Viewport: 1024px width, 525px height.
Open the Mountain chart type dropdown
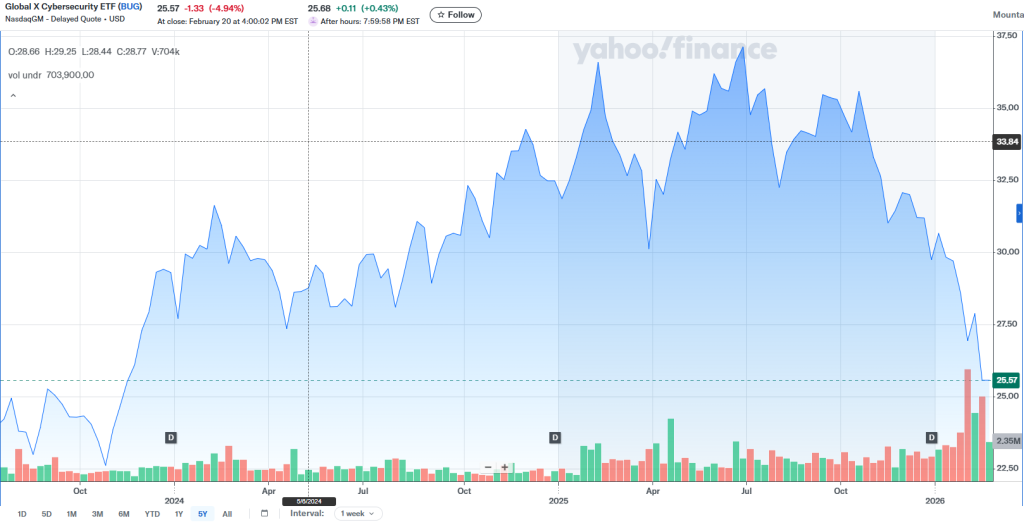[1008, 14]
